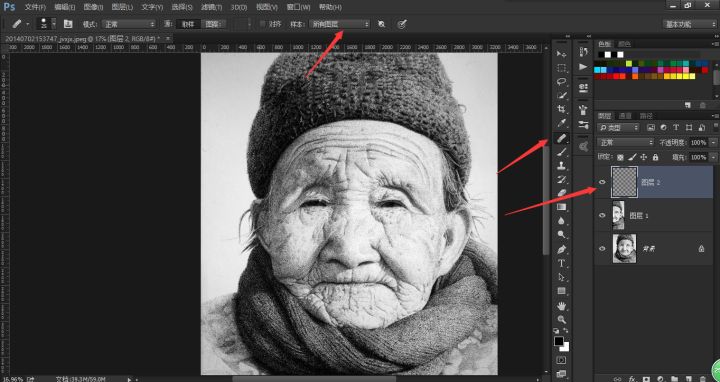Hide layer 图层 2

pos(602,182)
